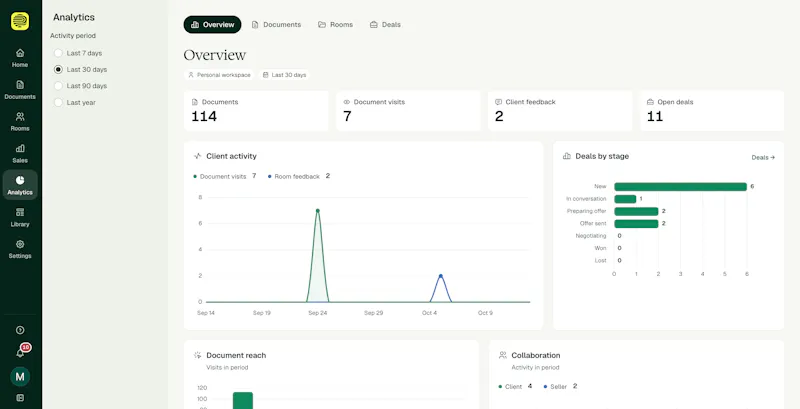Image resolution: width=800 pixels, height=409 pixels.
Task: Click the help circle icon in sidebar
Action: (x=20, y=330)
